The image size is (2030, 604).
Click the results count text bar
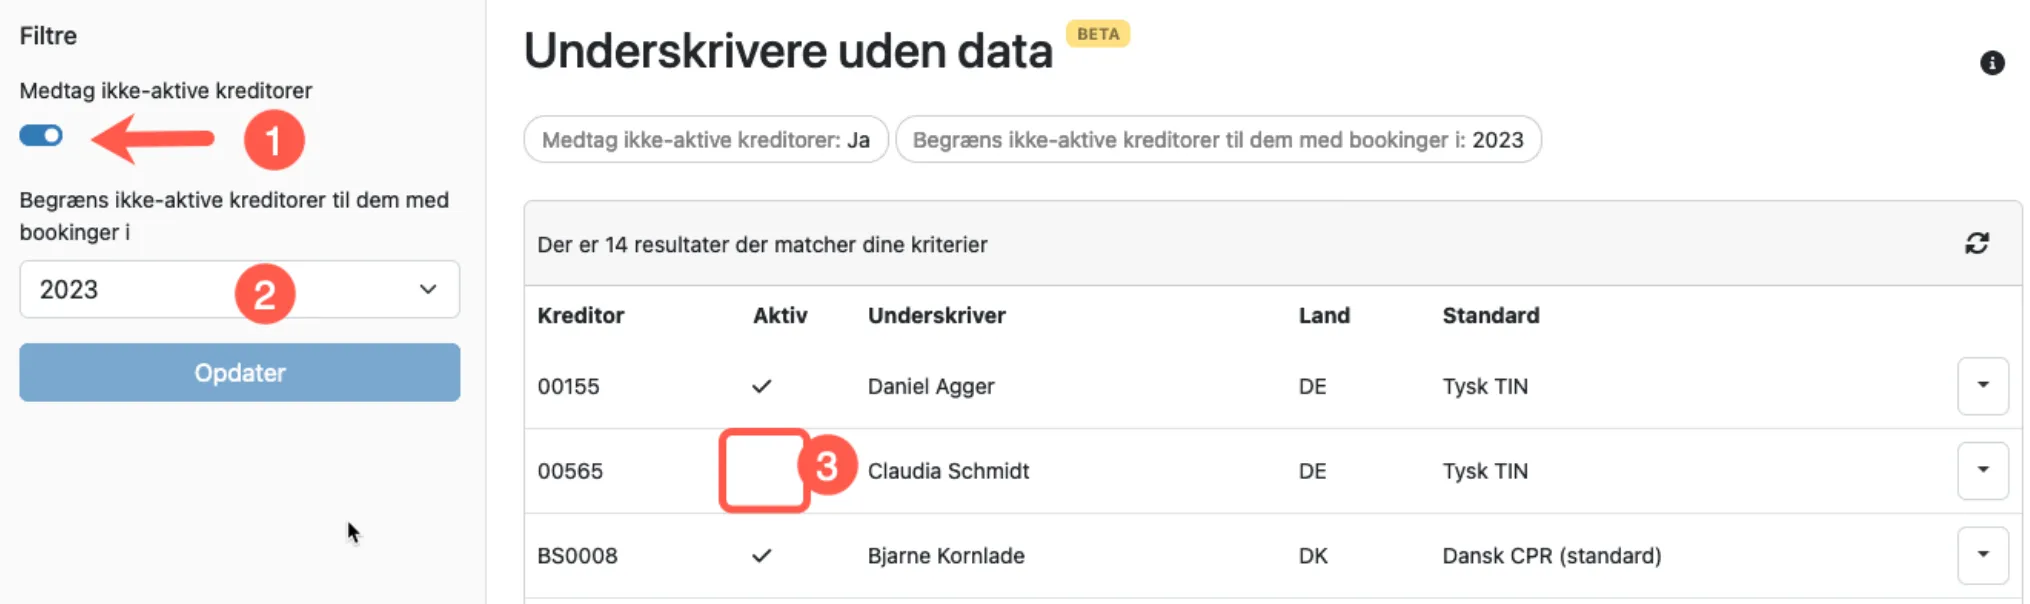click(x=762, y=244)
